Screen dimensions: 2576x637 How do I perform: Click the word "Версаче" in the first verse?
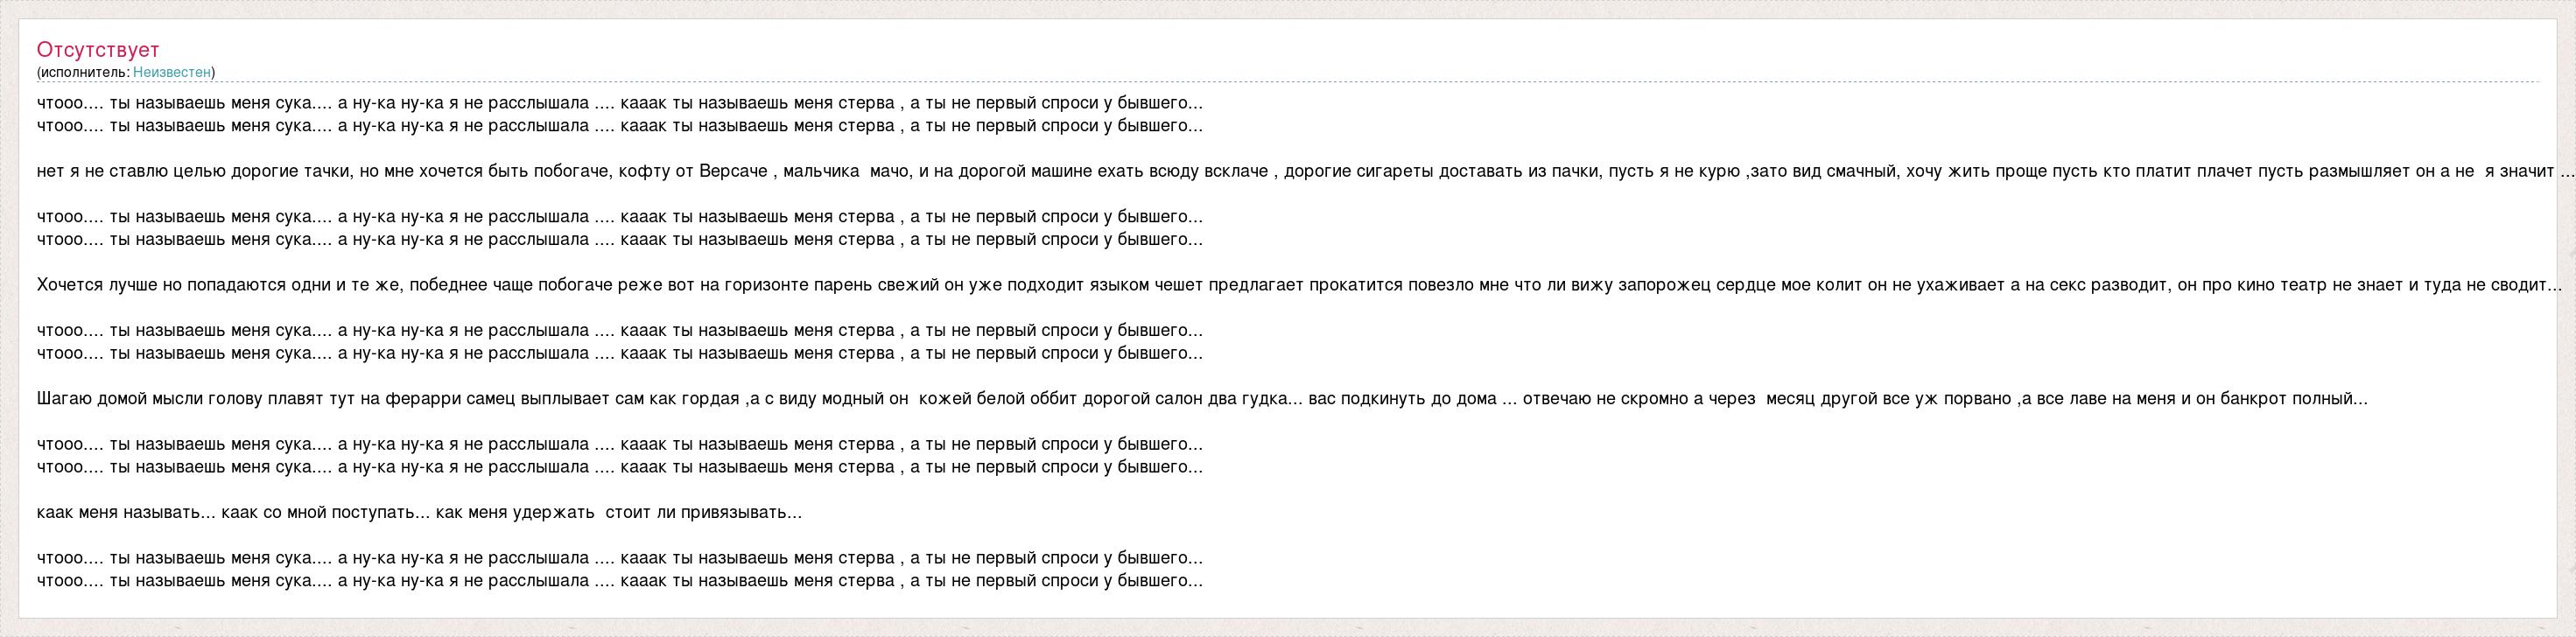pos(733,171)
